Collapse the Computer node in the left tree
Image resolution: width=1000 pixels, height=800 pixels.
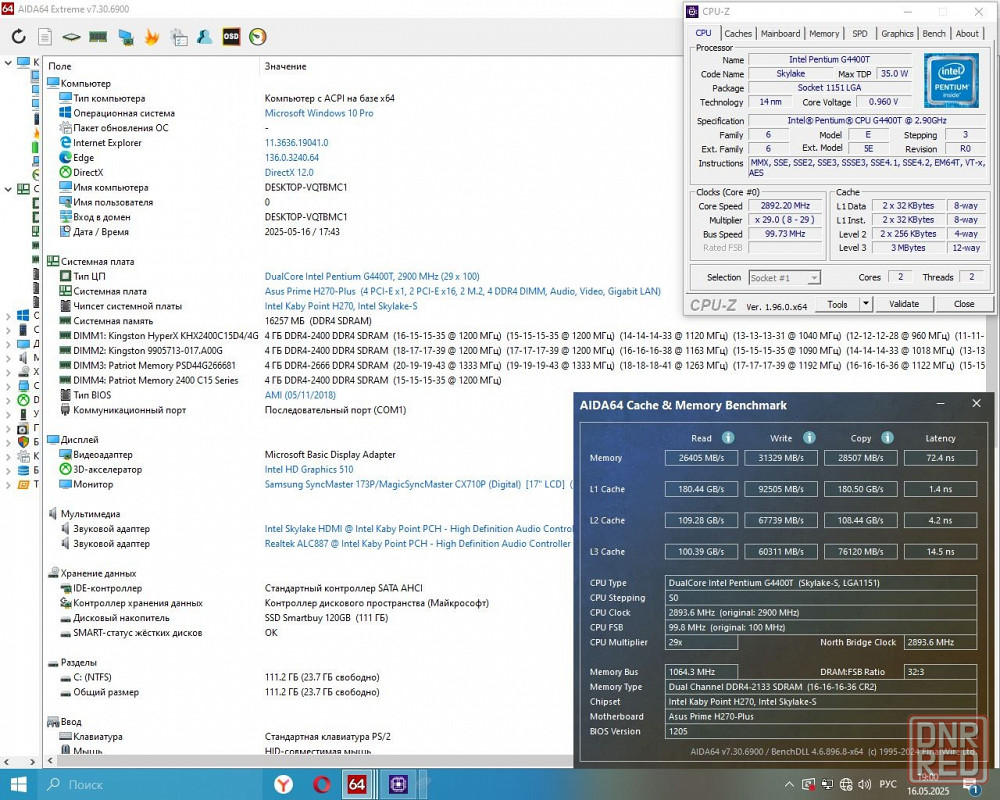pyautogui.click(x=8, y=63)
